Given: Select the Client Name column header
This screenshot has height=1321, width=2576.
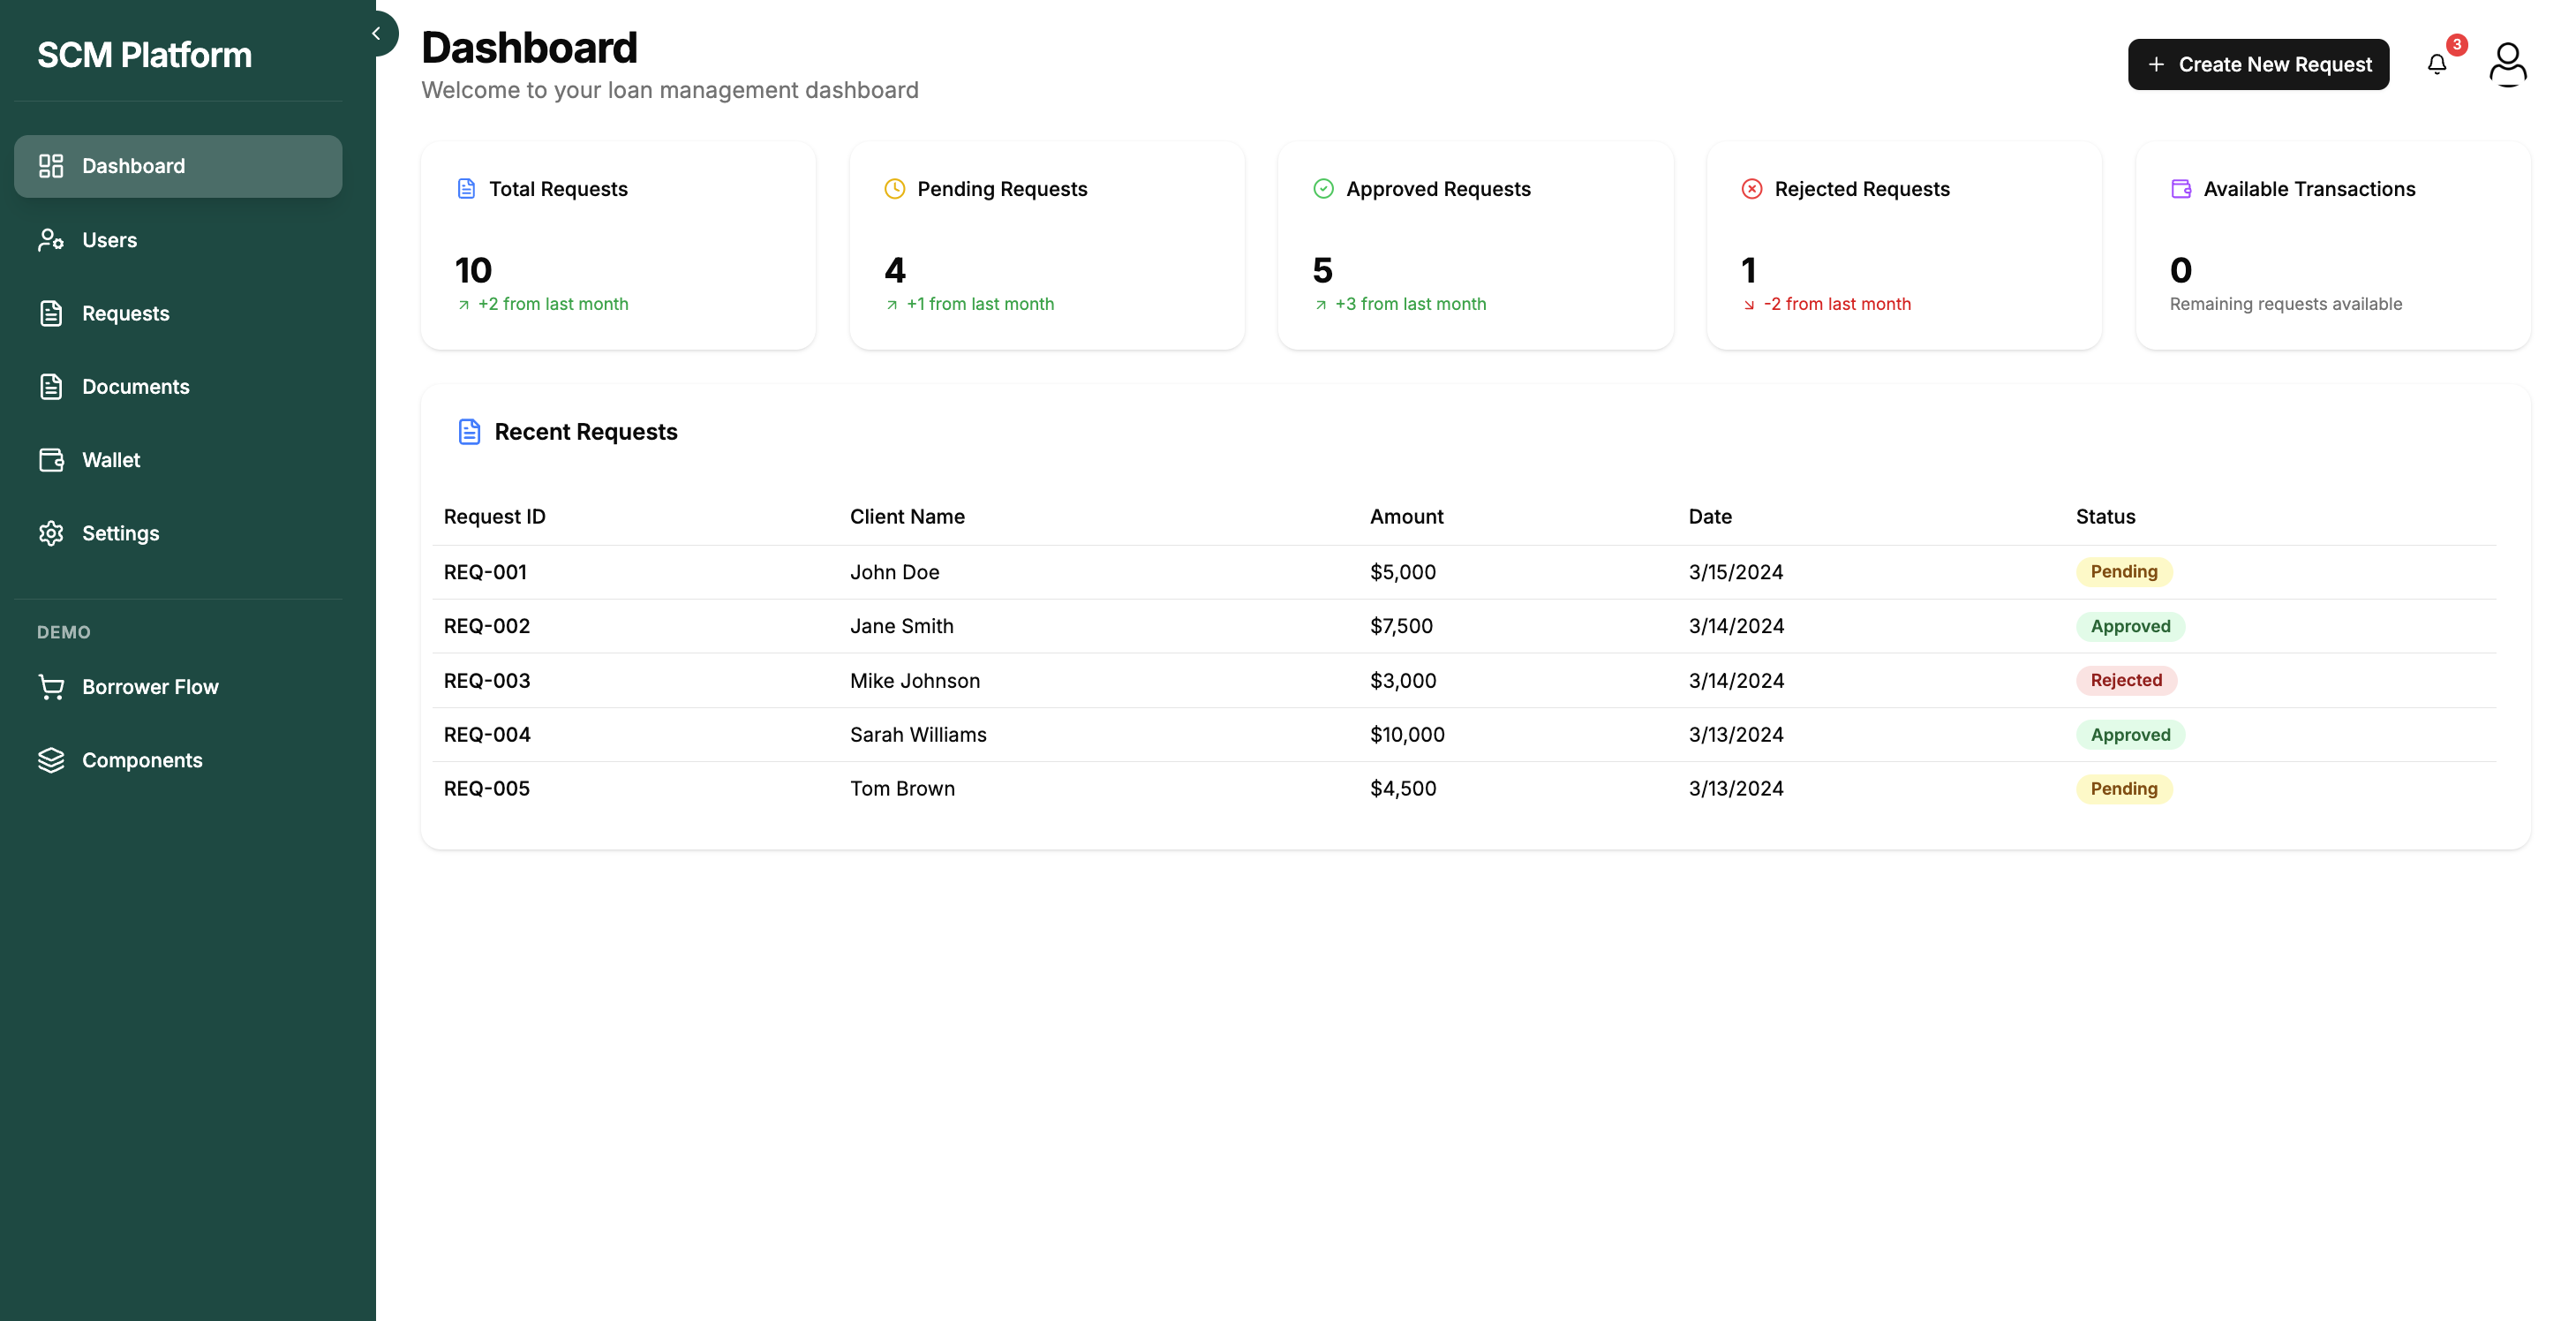Looking at the screenshot, I should click(x=907, y=517).
